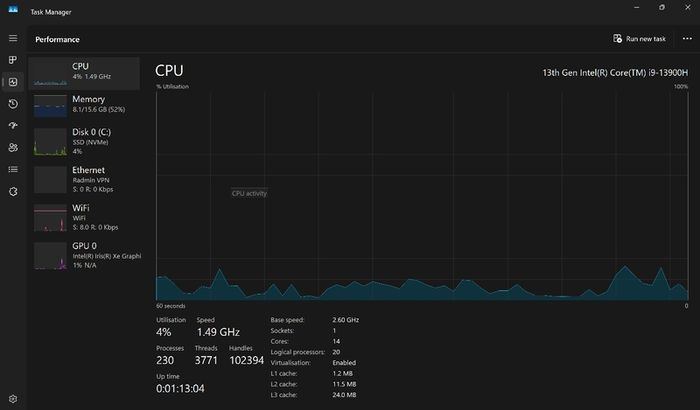Viewport: 700px width, 410px height.
Task: Select the Ethernet Radmin VPN entry
Action: [x=85, y=180]
